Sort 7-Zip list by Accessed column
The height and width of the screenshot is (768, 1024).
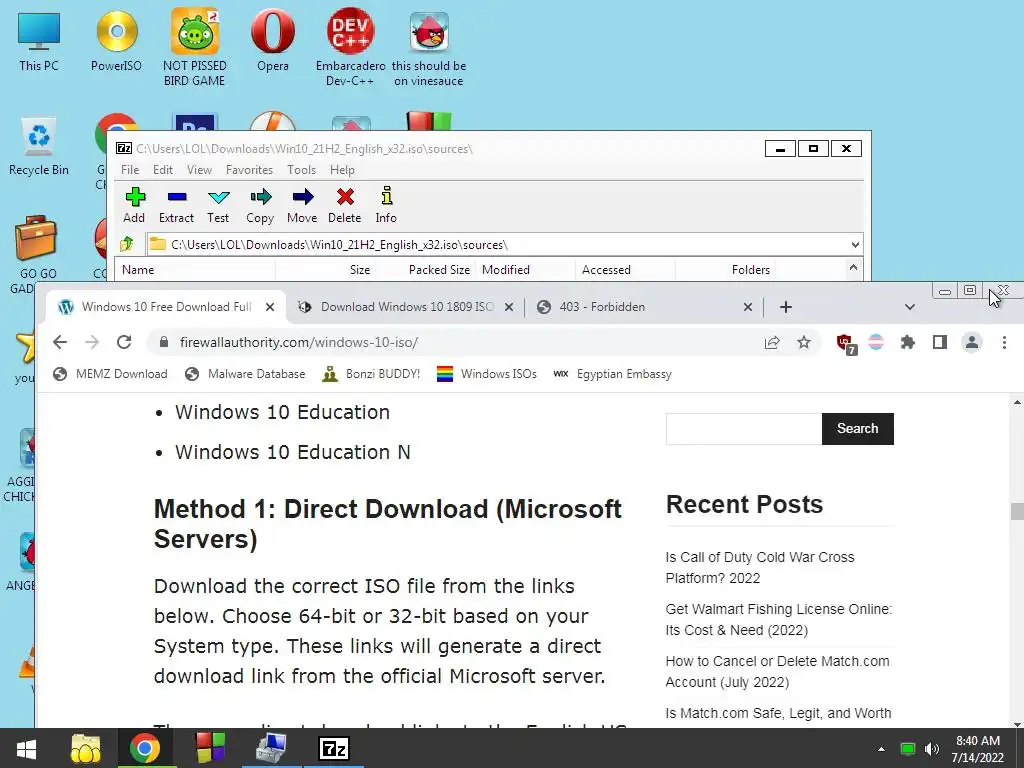(625, 270)
